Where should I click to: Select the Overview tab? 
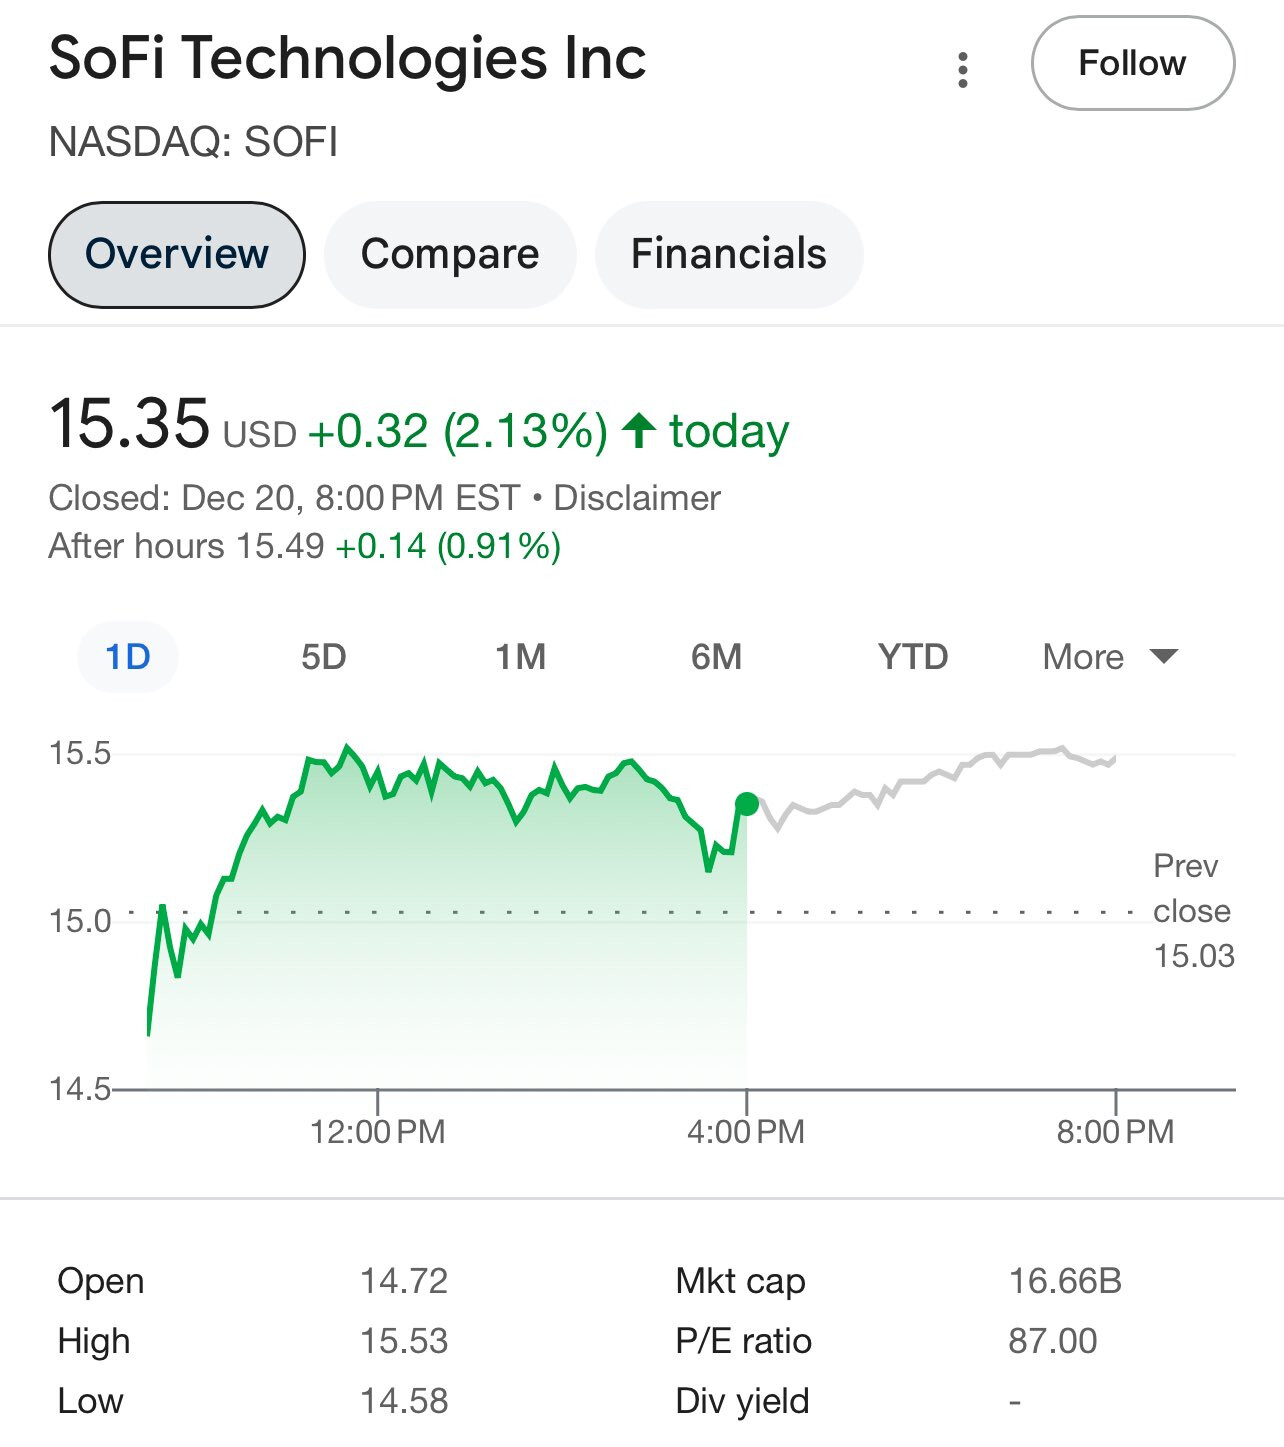click(x=176, y=254)
